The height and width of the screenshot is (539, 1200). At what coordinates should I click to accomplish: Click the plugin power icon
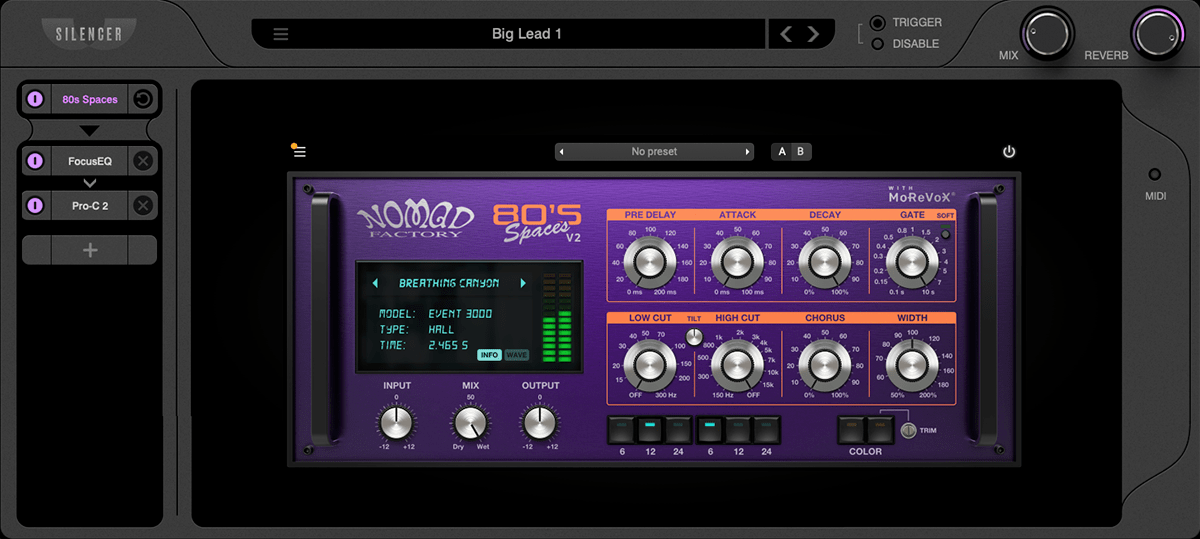pyautogui.click(x=1009, y=152)
